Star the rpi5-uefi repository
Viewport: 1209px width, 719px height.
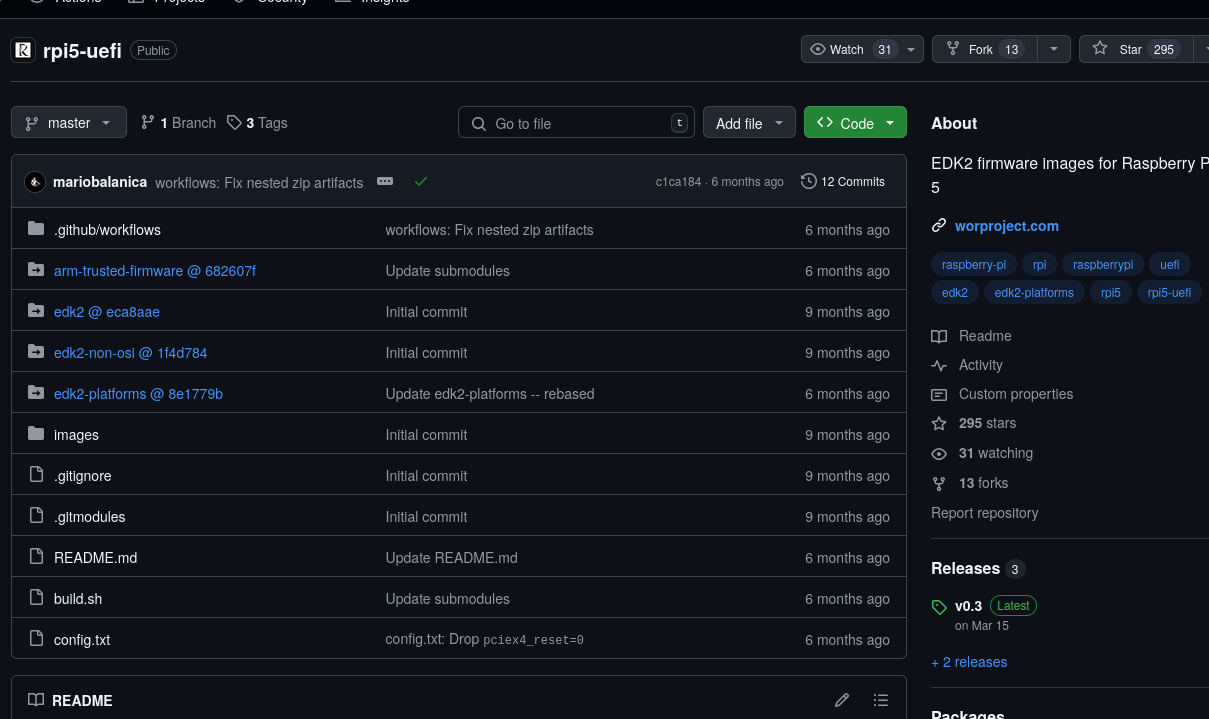[1135, 49]
